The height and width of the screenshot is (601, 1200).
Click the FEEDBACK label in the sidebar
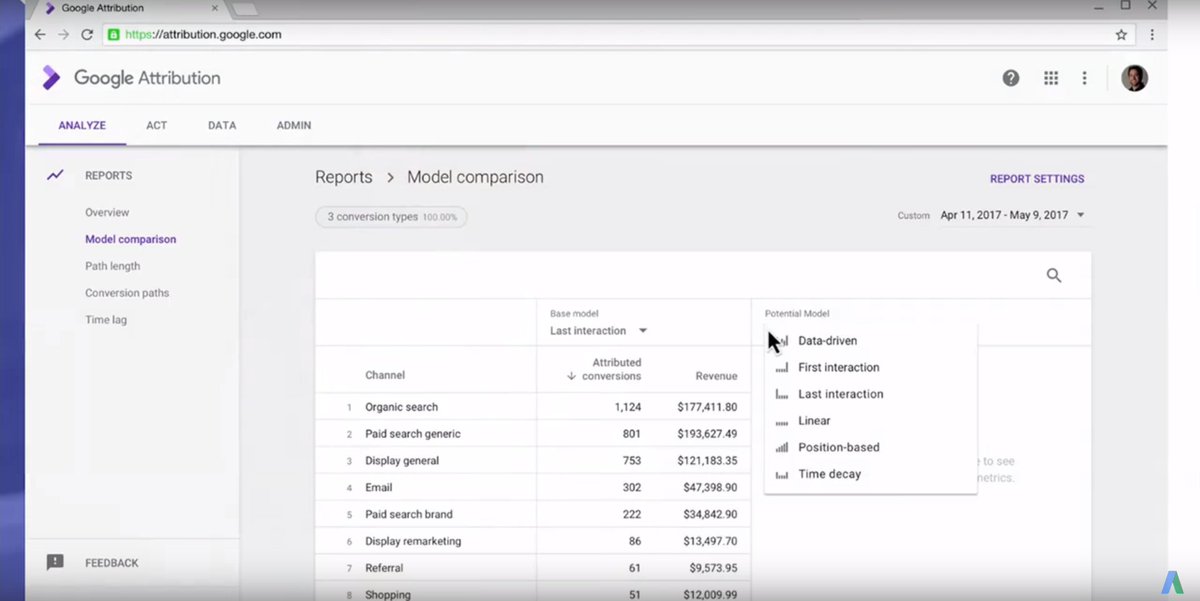coord(112,562)
